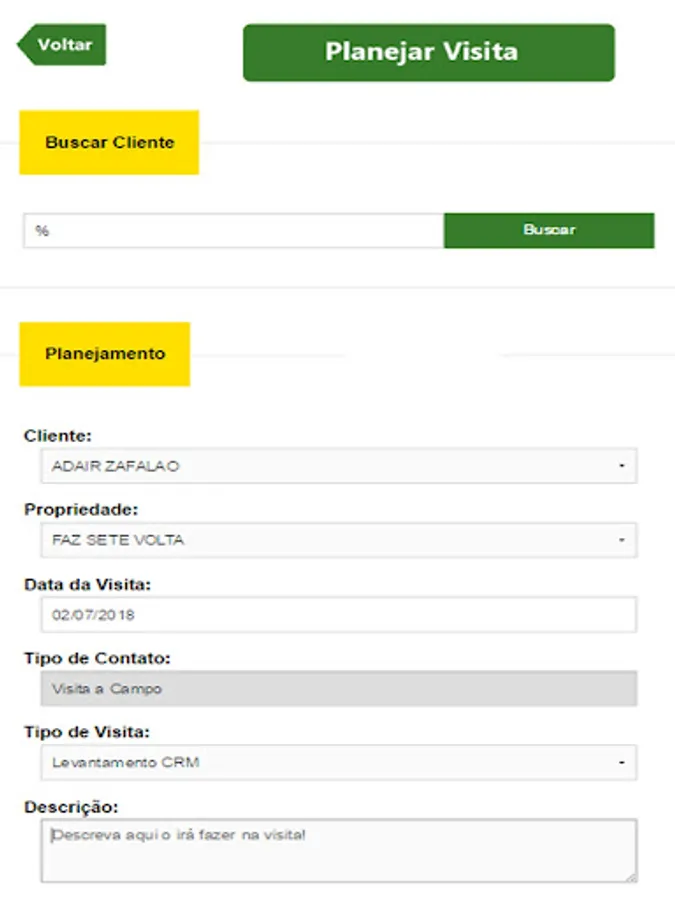
Task: Expand Cliente list via its small arrow
Action: tap(622, 465)
